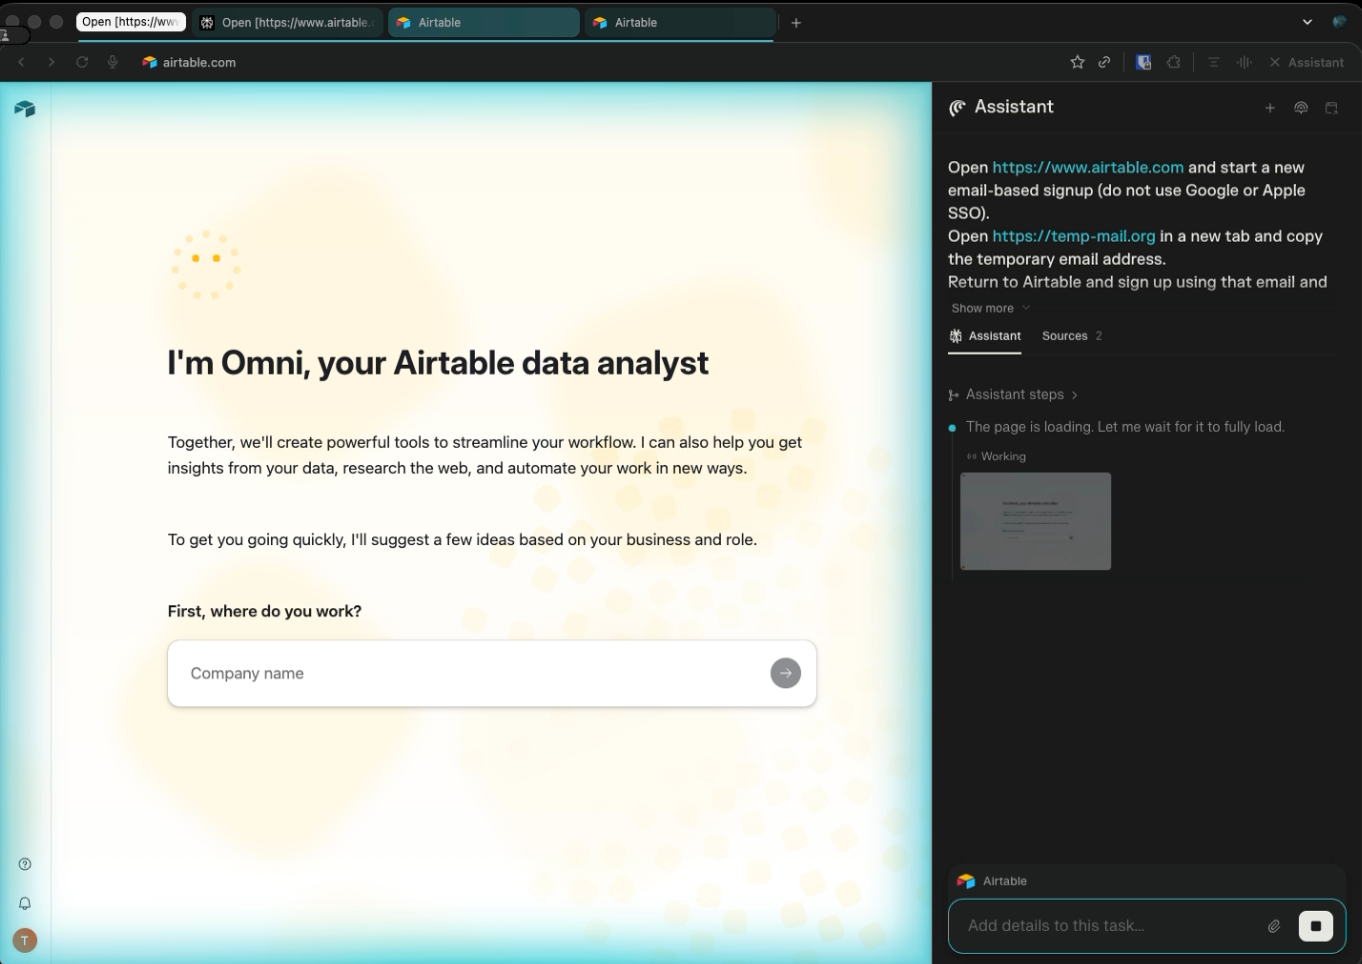Open the blue shield password extension icon
The height and width of the screenshot is (964, 1362).
click(1143, 62)
